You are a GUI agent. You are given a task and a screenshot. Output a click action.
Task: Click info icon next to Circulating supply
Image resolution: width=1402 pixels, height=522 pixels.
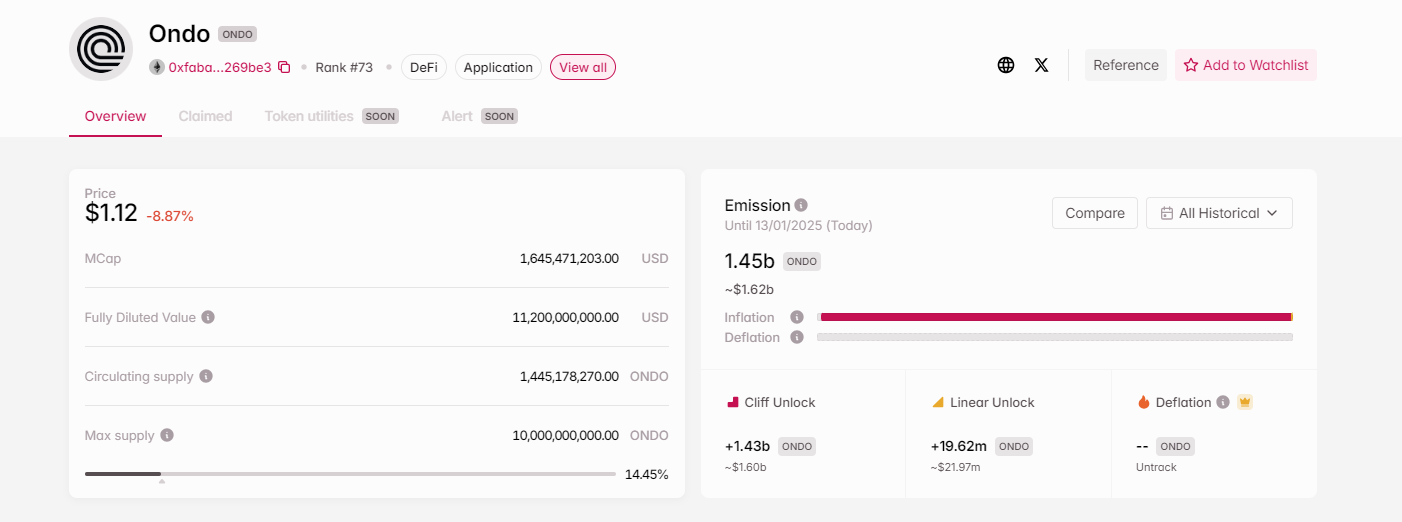pos(206,376)
